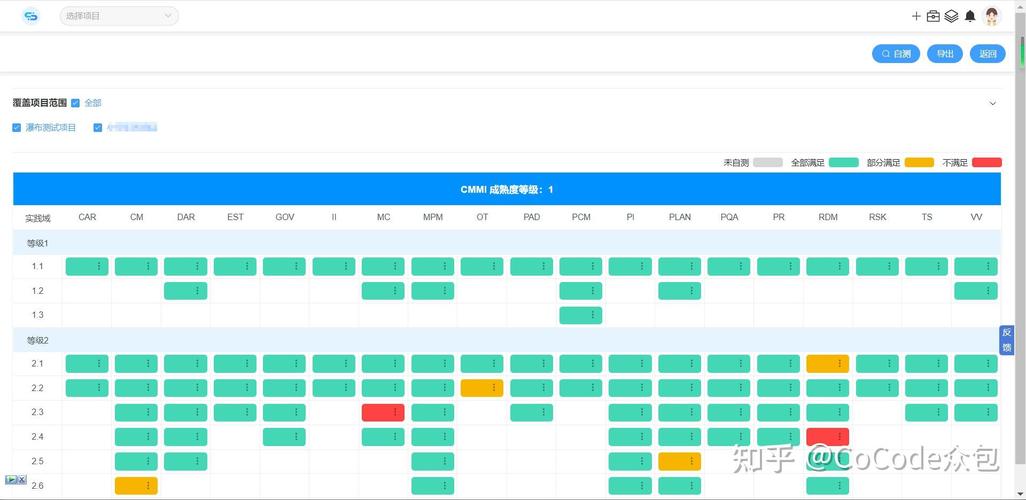Image resolution: width=1026 pixels, height=500 pixels.
Task: Click the CoCode logo icon
Action: (31, 16)
